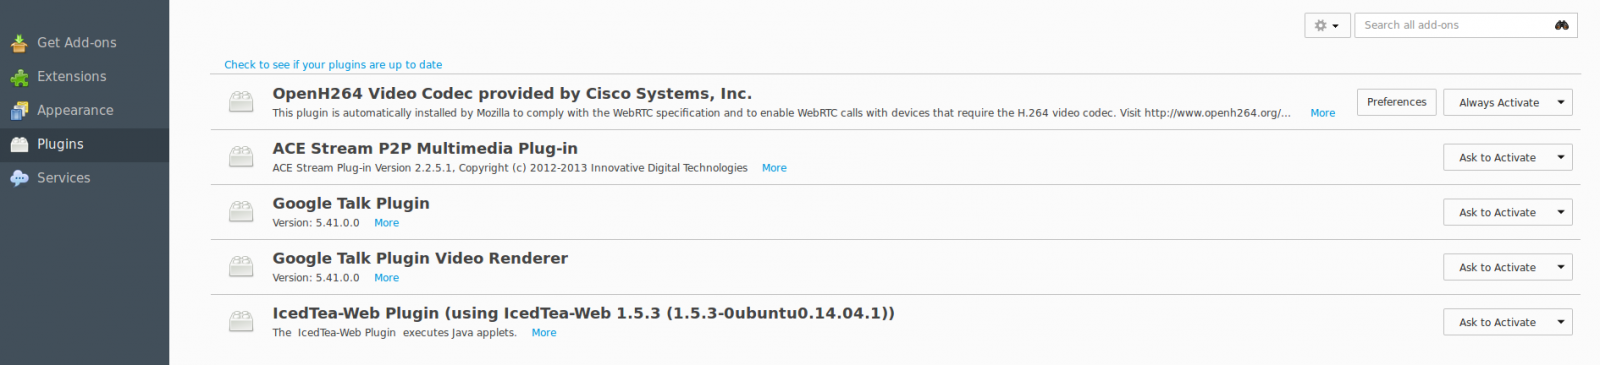Click the Google Talk Plugin brick icon
1600x365 pixels.
[x=241, y=212]
